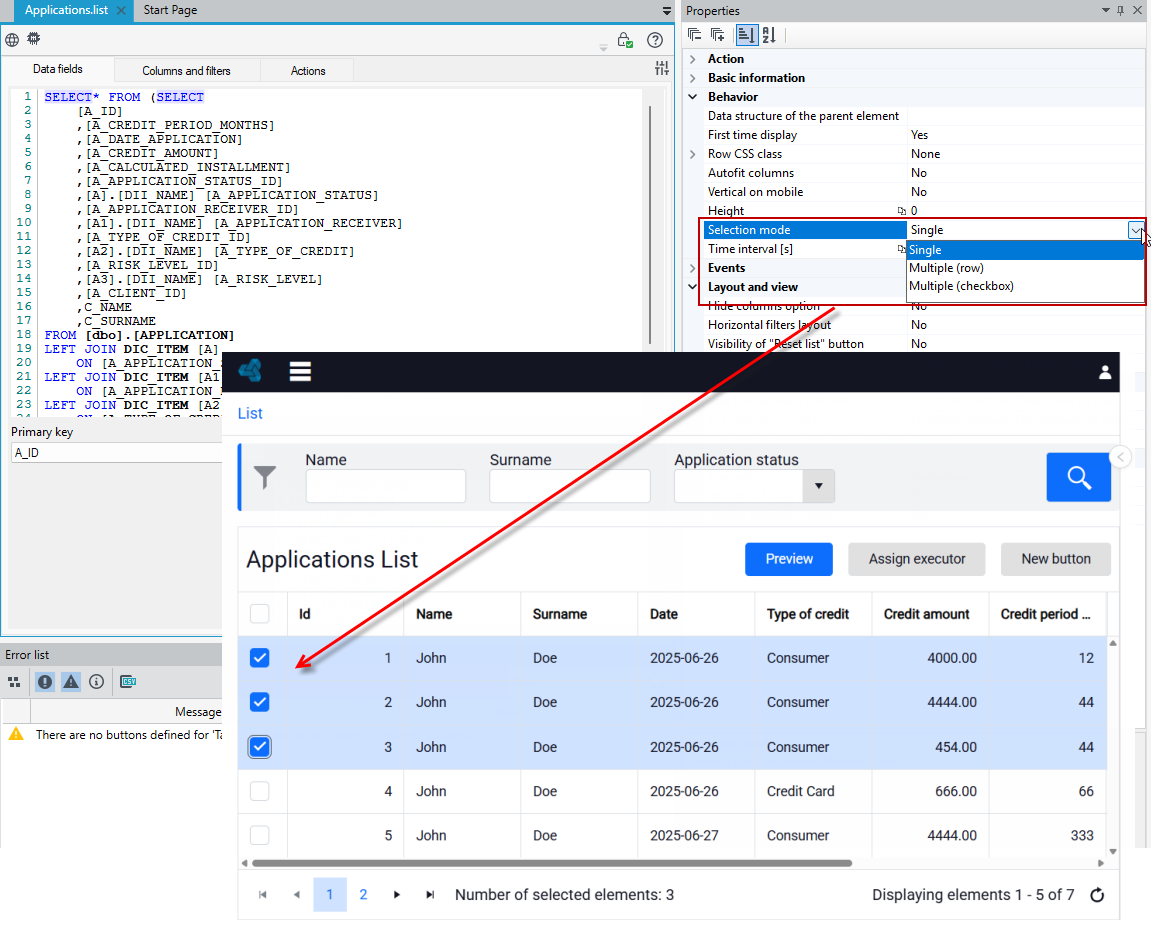Click the globe icon in the editor toolbar
Viewport: 1175px width, 927px height.
[x=12, y=40]
